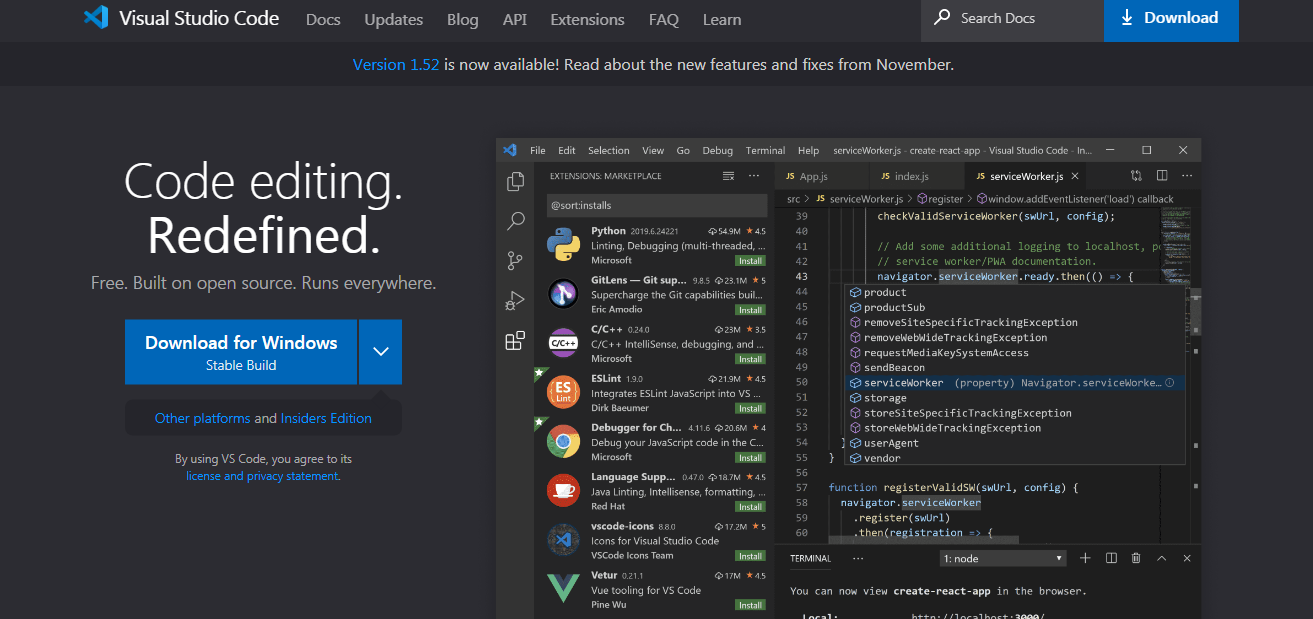Screen dimensions: 1313x619
Task: Install the Python extension
Action: pyautogui.click(x=750, y=261)
